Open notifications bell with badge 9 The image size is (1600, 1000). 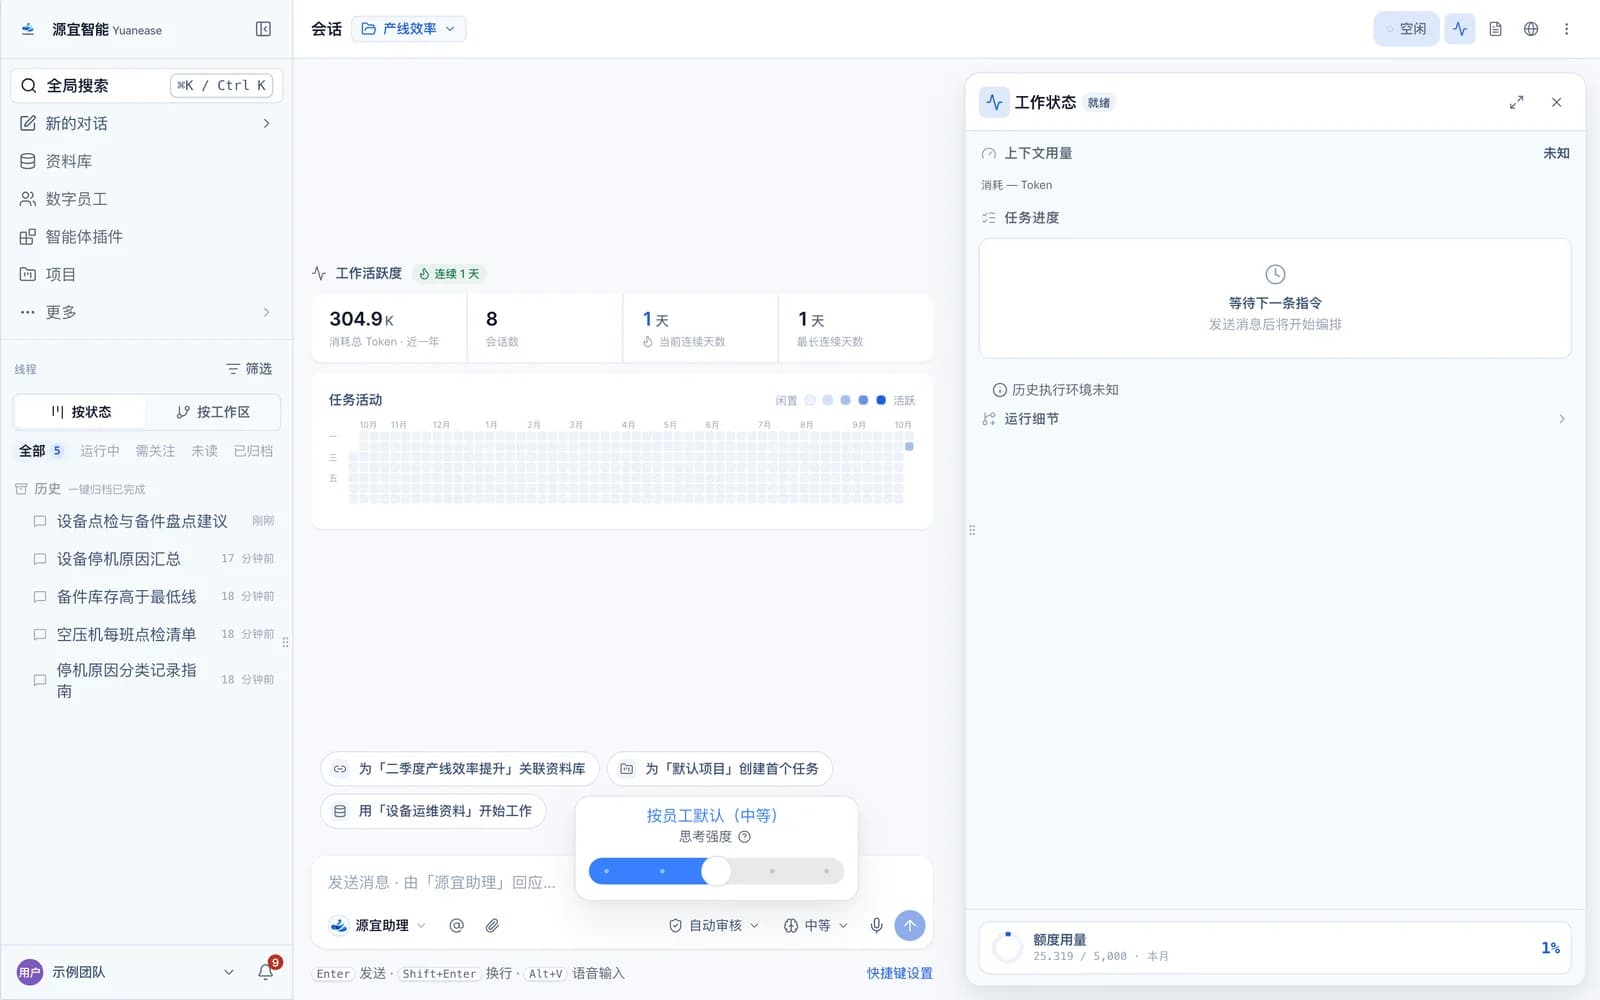pyautogui.click(x=266, y=971)
